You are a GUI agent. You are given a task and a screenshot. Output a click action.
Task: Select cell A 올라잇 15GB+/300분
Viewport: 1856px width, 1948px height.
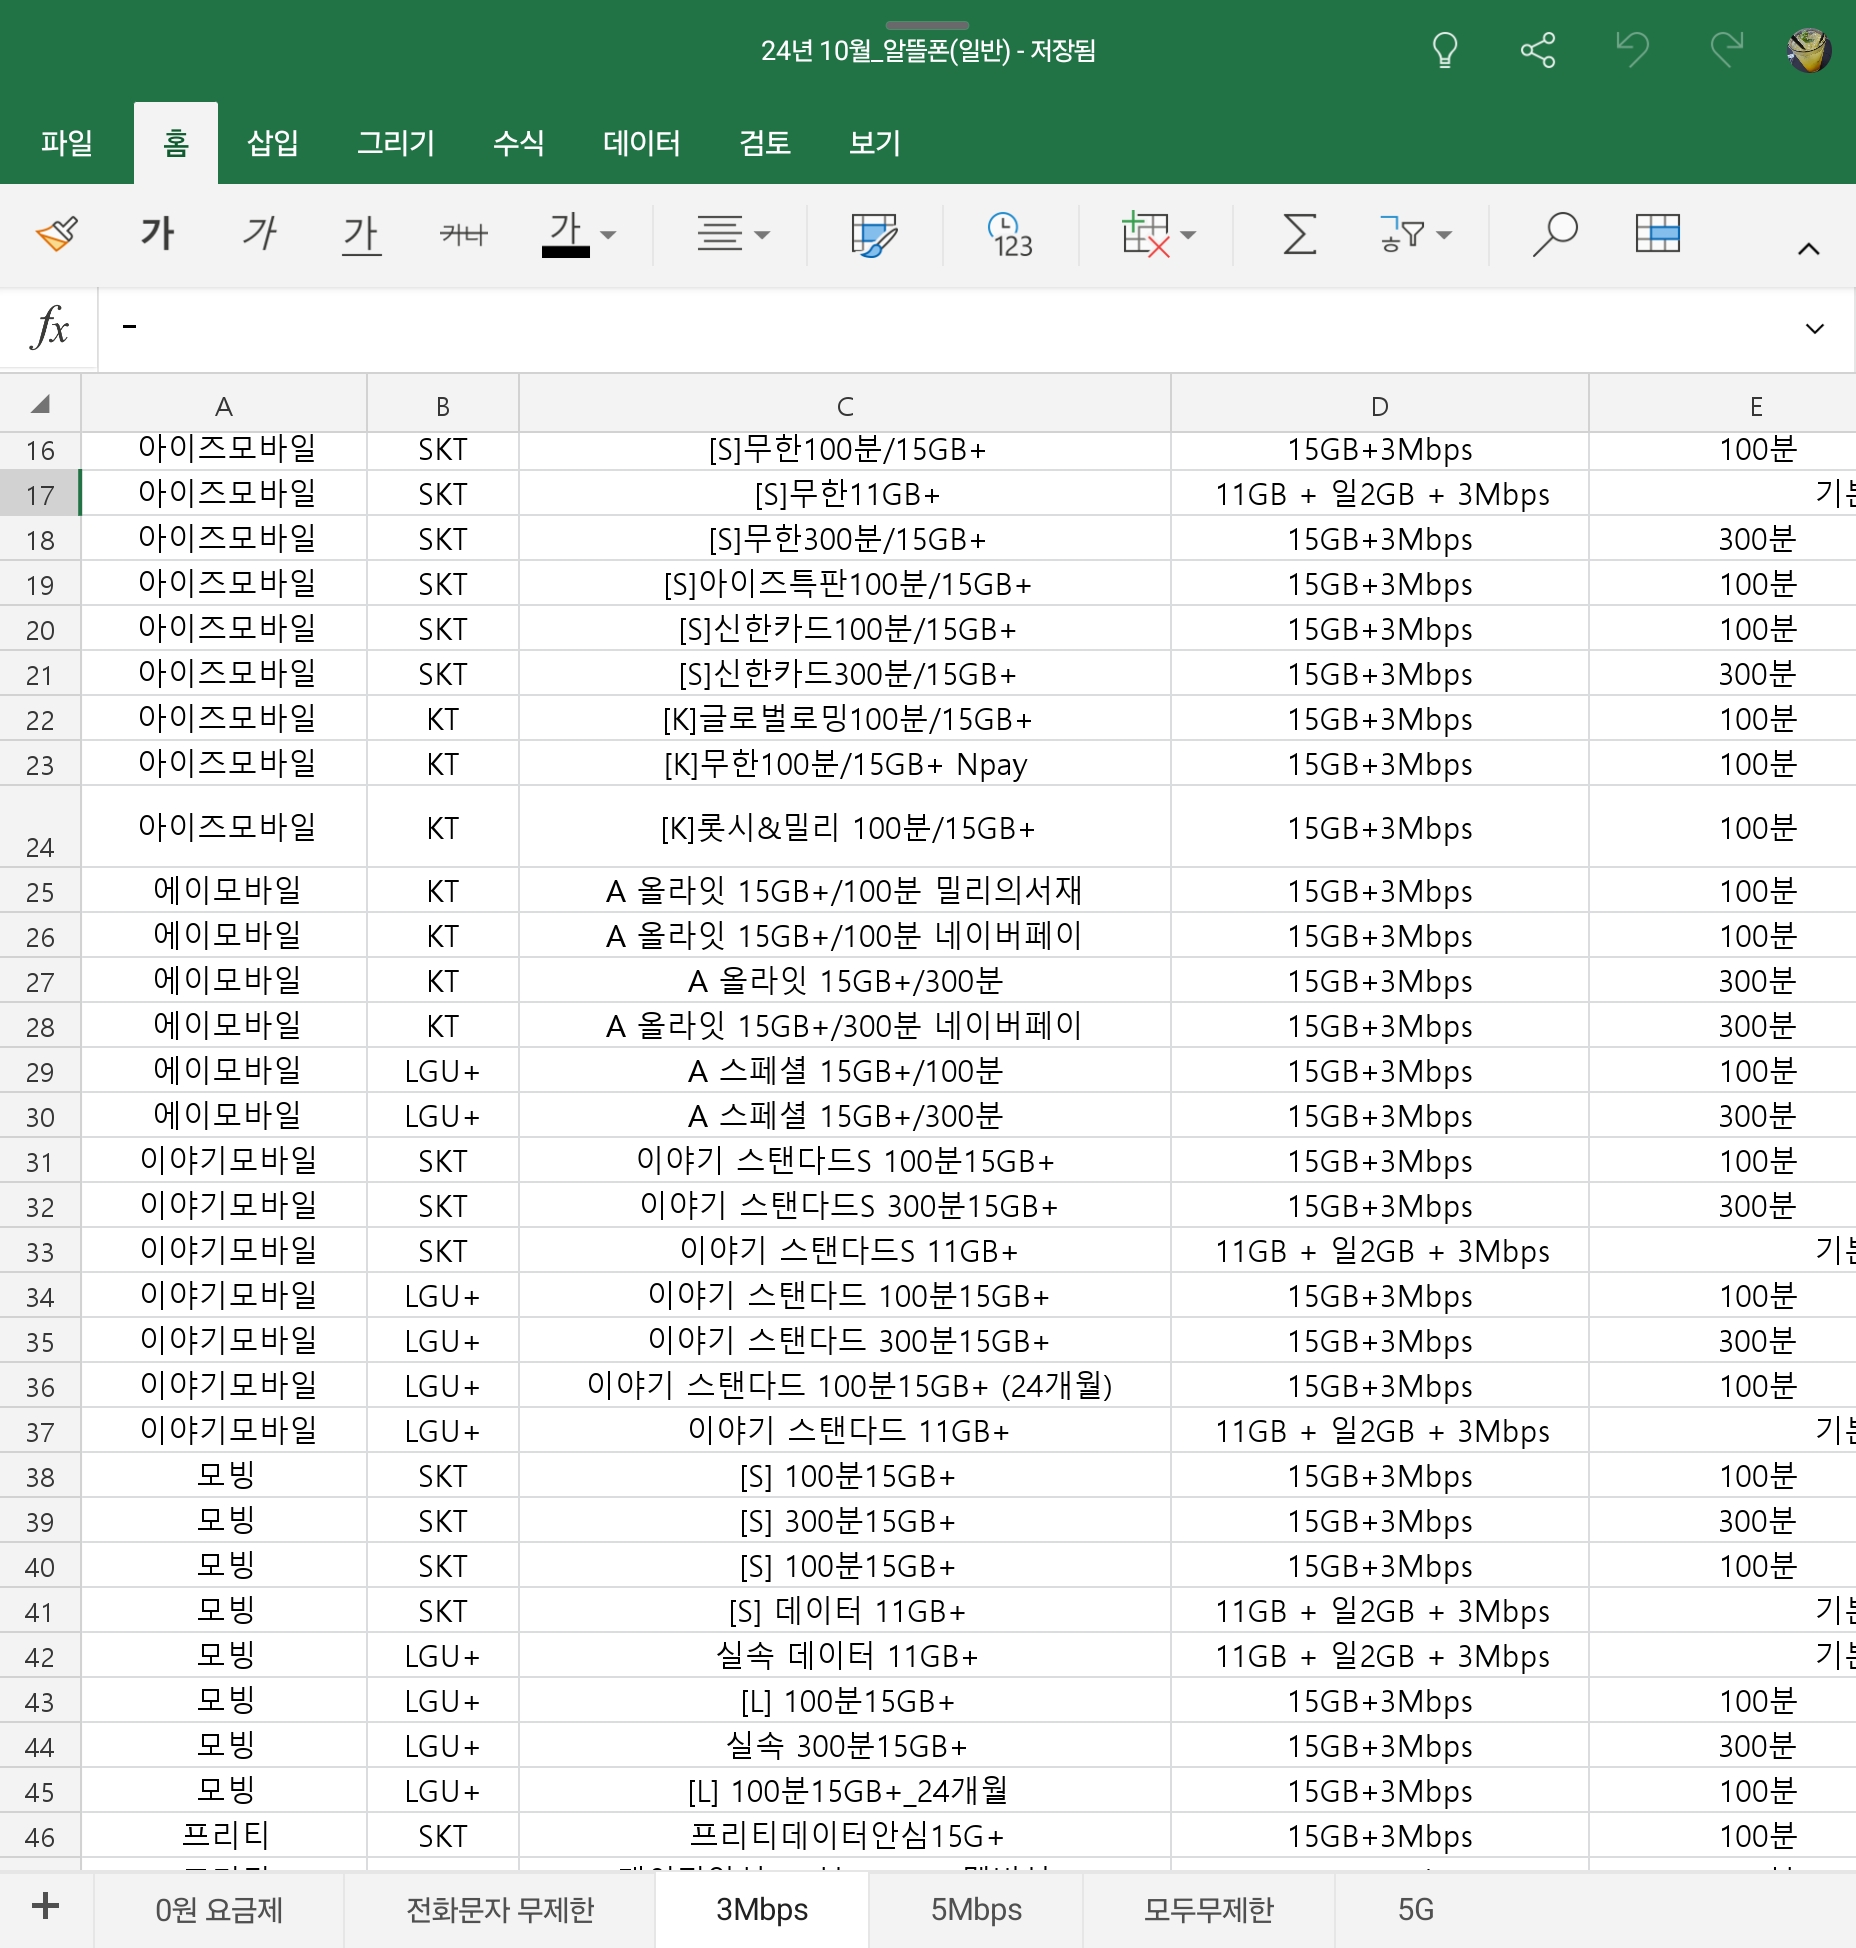845,981
